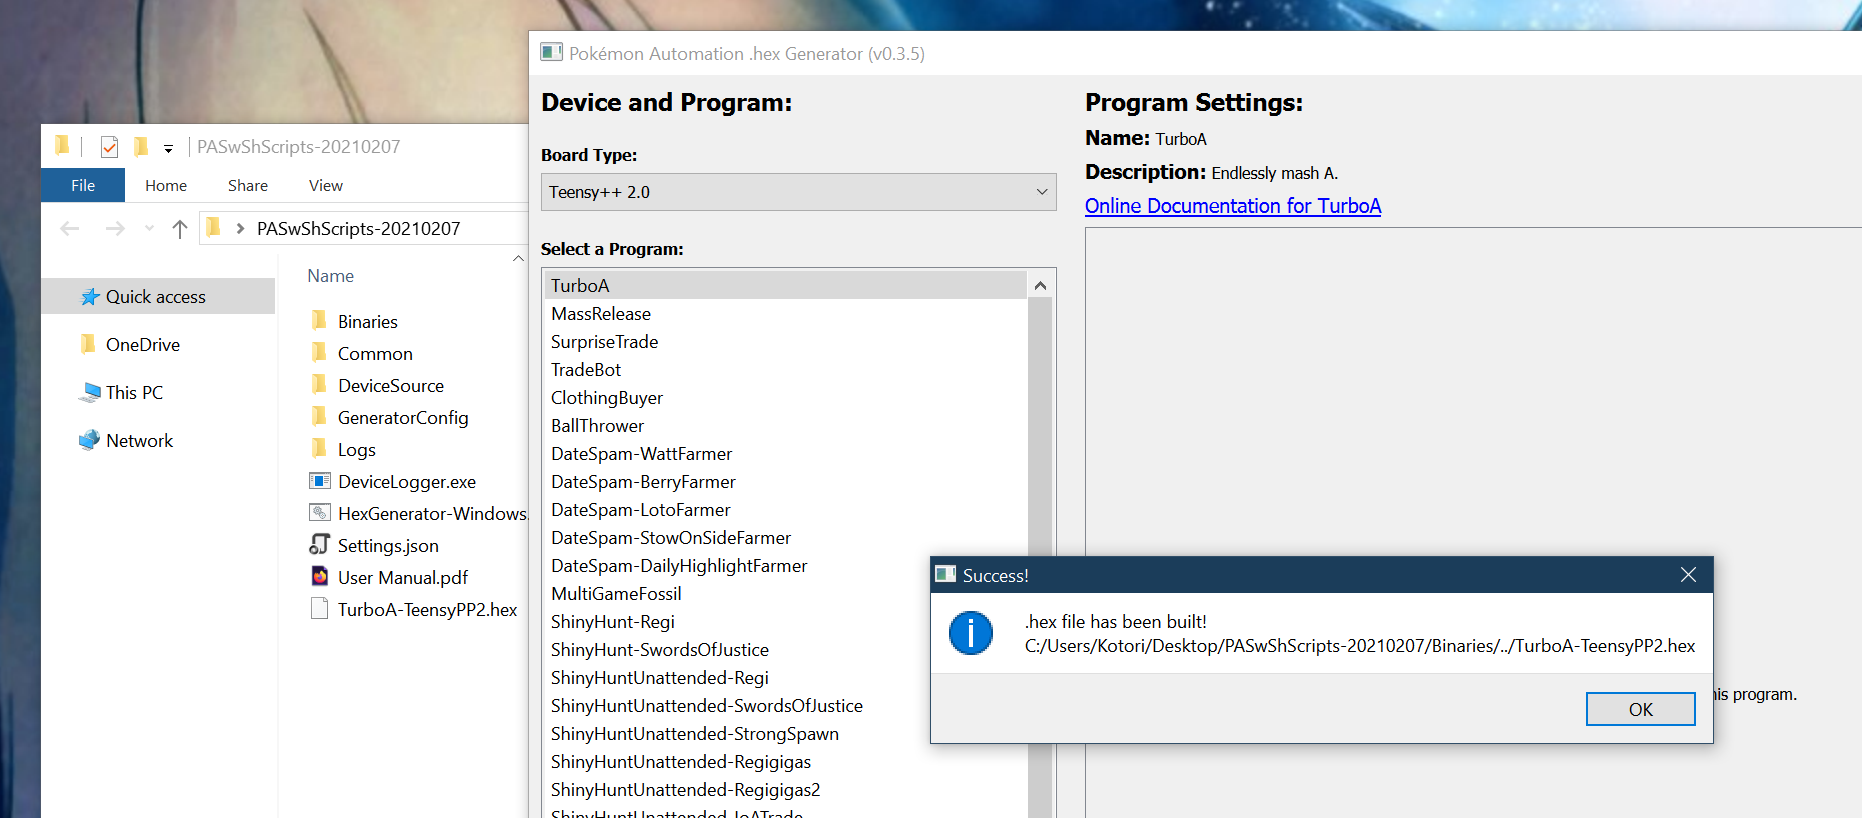The width and height of the screenshot is (1862, 818).
Task: Select DateSpam-WattFarmer program
Action: click(786, 453)
